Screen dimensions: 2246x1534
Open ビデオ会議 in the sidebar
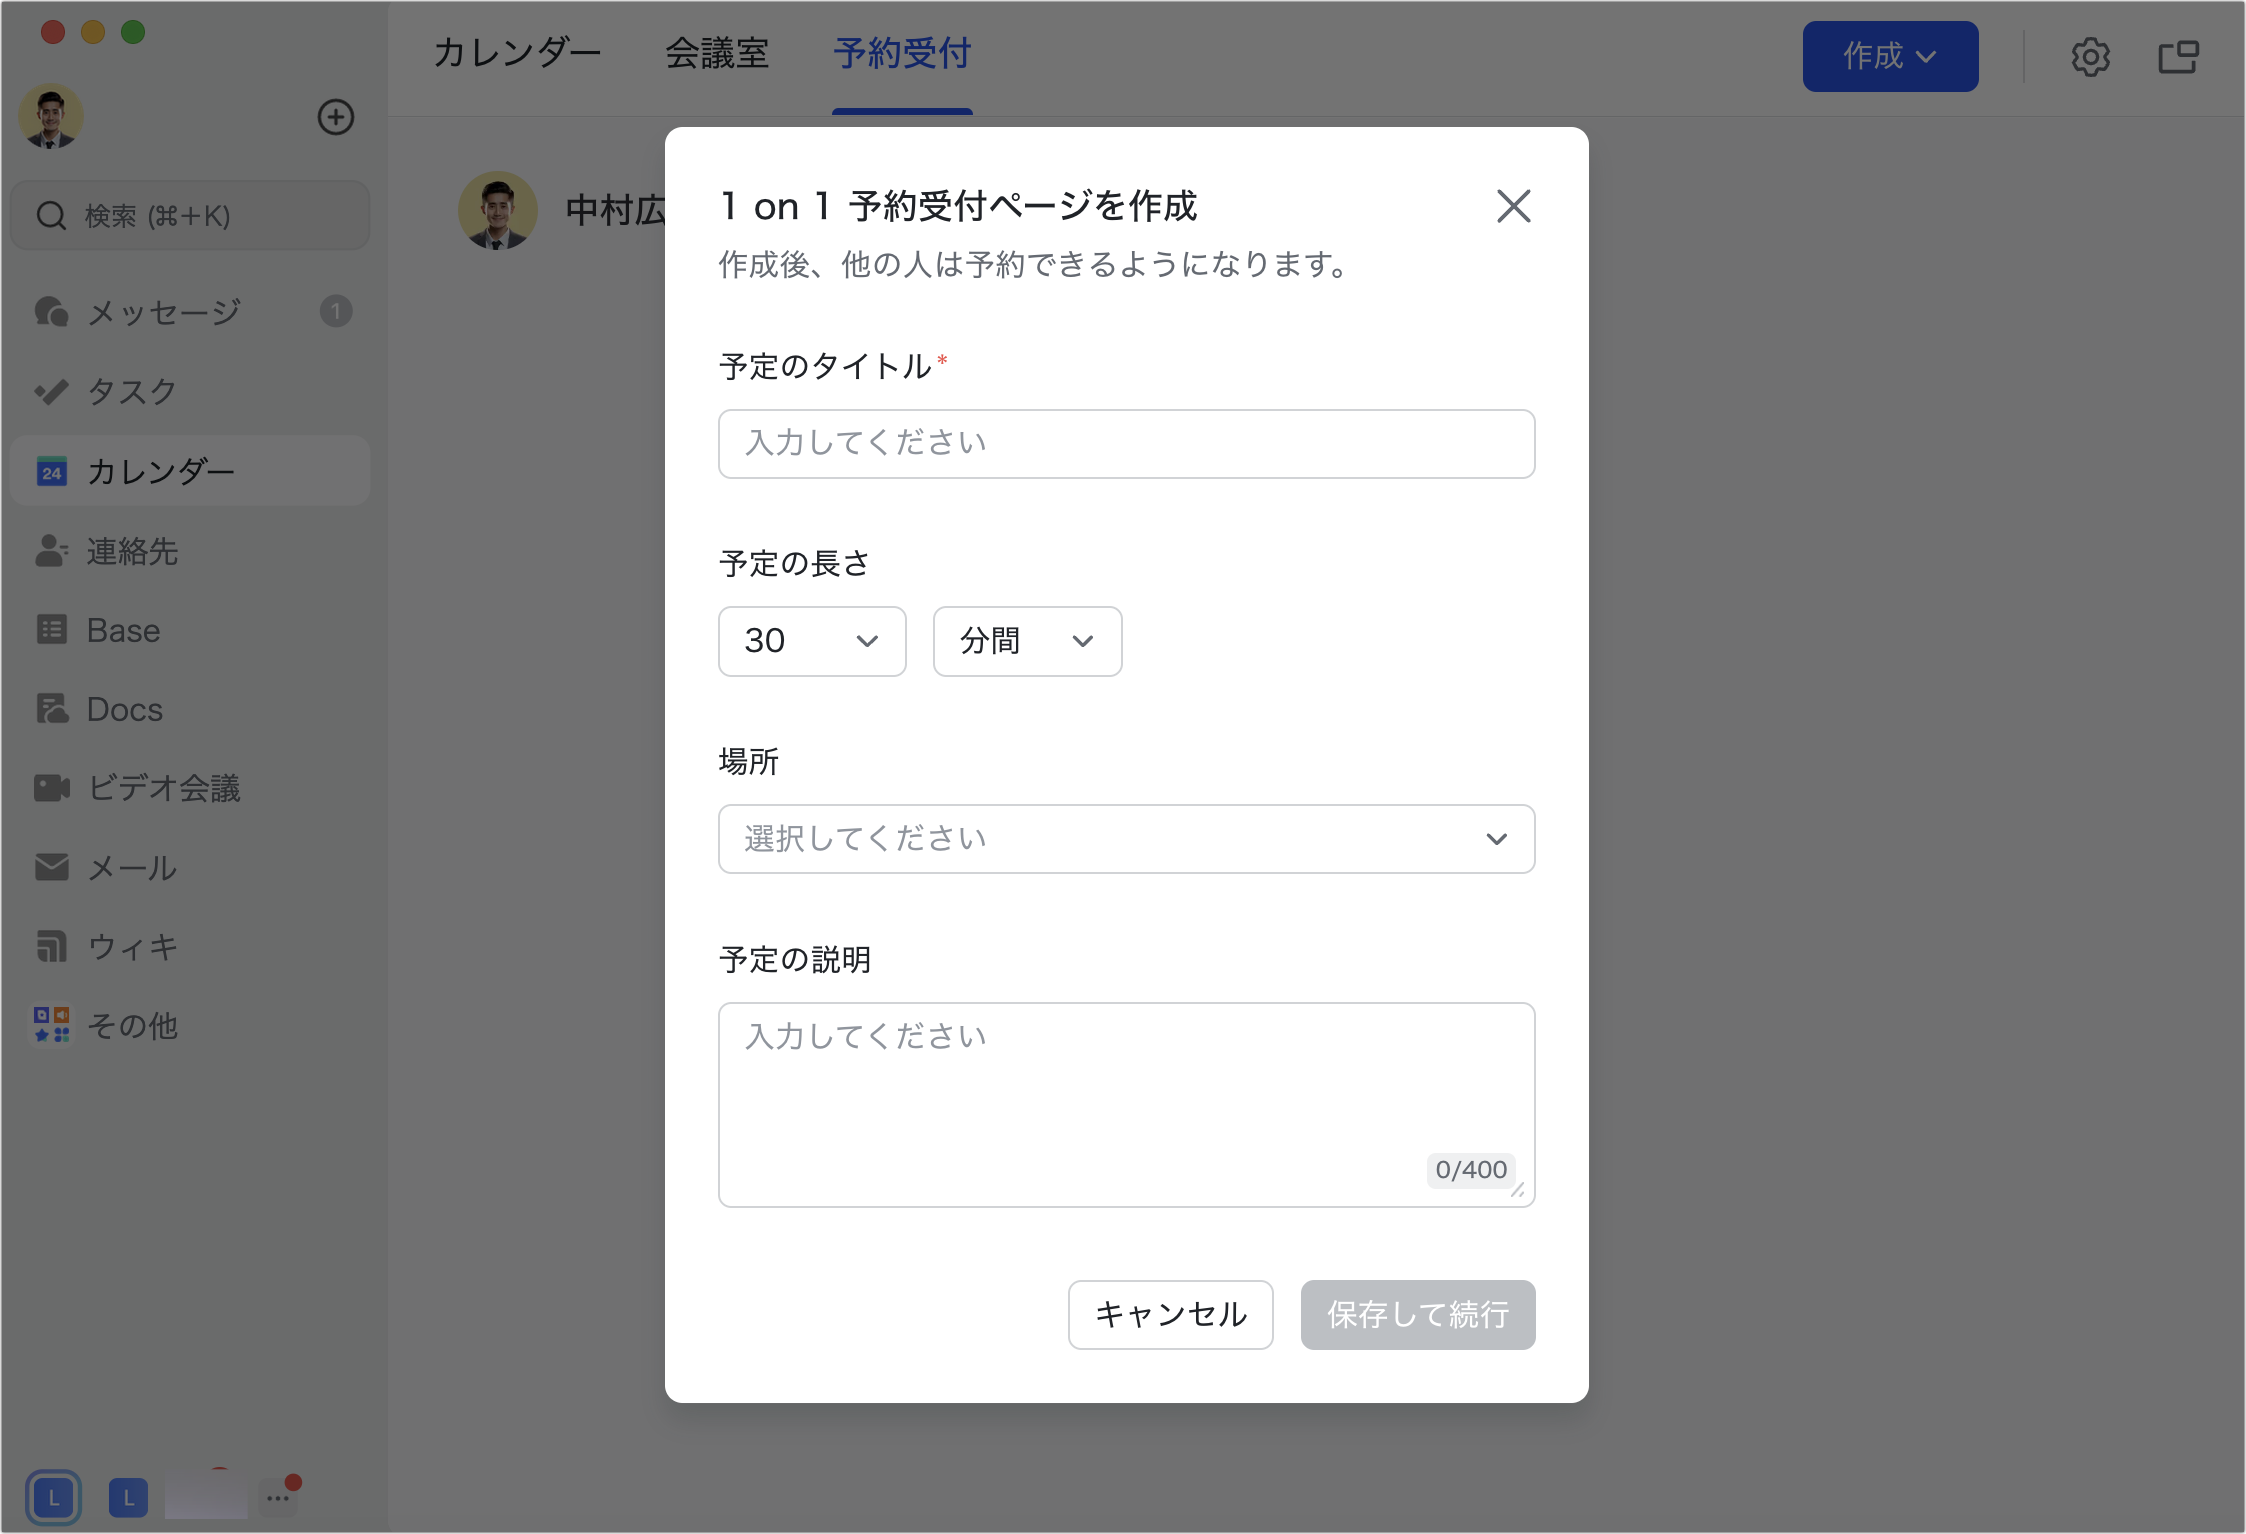(190, 788)
